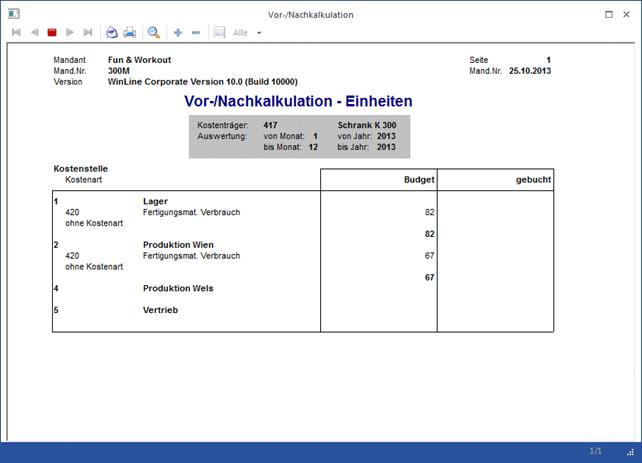This screenshot has width=642, height=463.
Task: Click the grayed page layout icon
Action: click(x=219, y=32)
